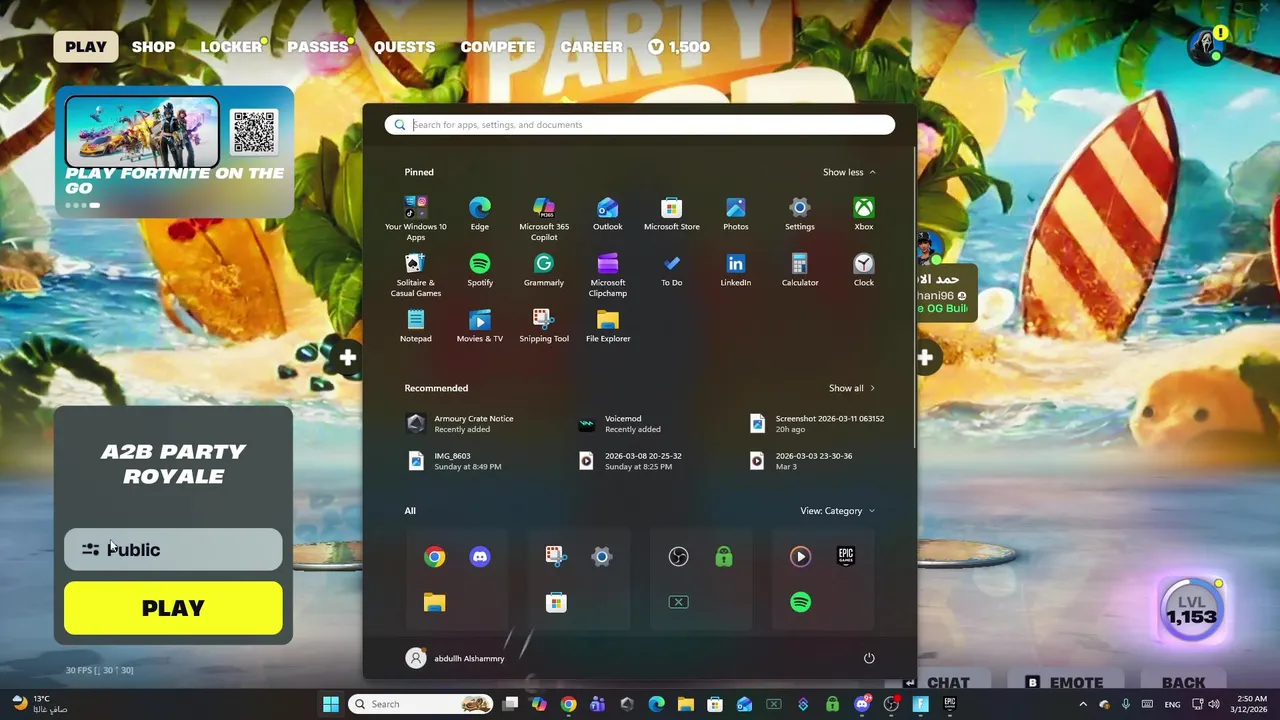This screenshot has height=720, width=1280.
Task: Launch the Xbox app
Action: tap(864, 214)
